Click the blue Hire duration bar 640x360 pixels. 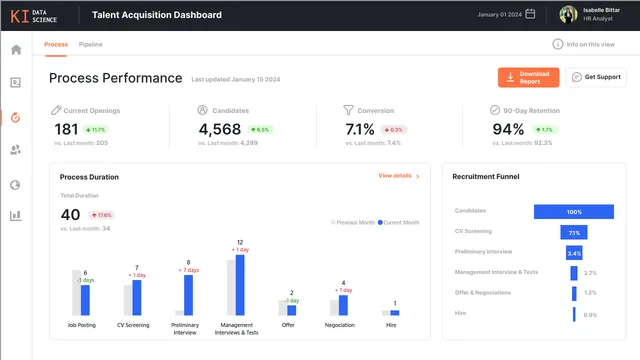pyautogui.click(x=395, y=313)
